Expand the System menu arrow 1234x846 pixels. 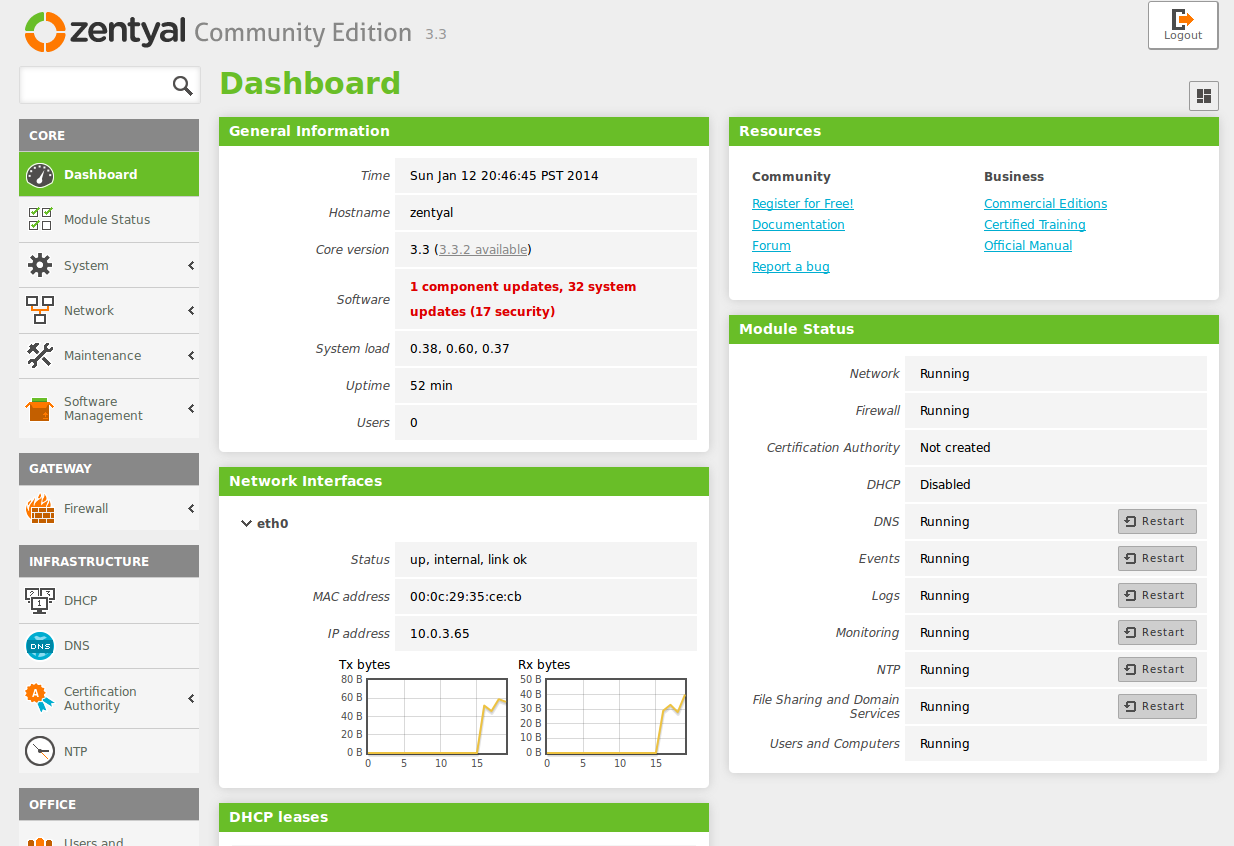coord(190,266)
